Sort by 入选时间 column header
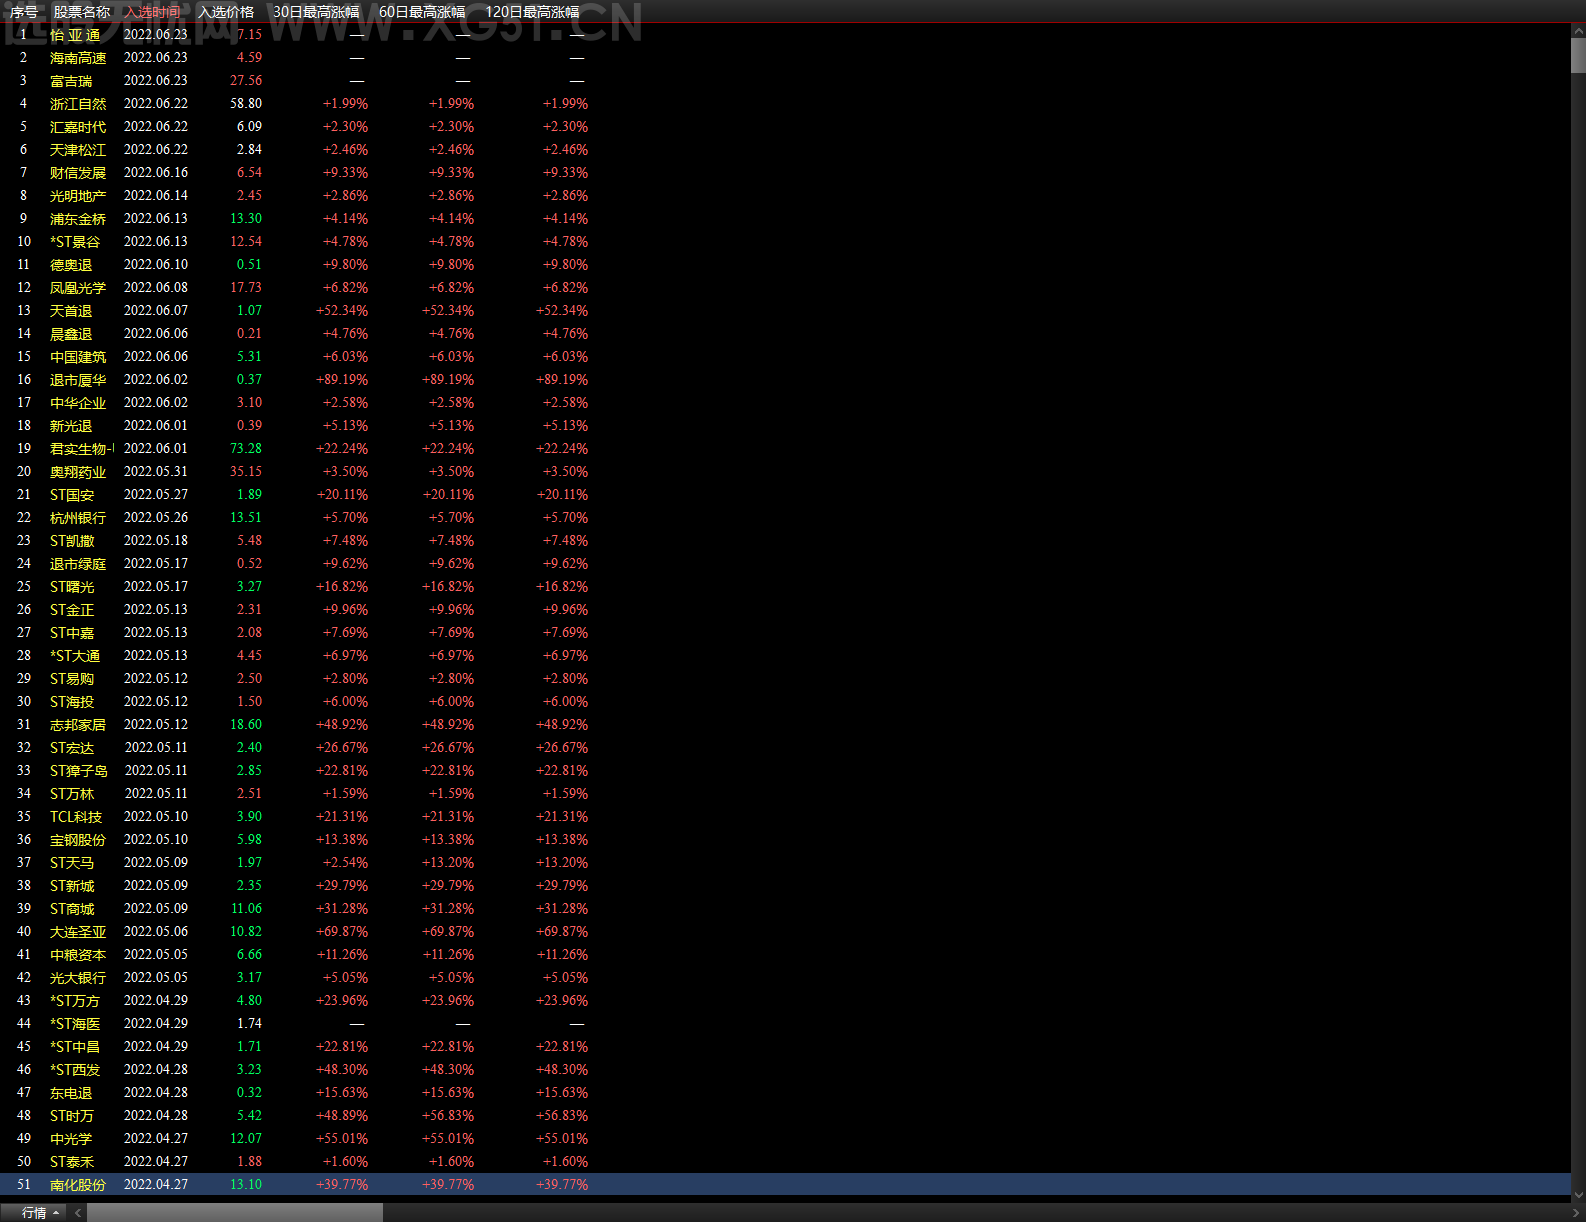Screen dimensions: 1586x1222 [153, 12]
